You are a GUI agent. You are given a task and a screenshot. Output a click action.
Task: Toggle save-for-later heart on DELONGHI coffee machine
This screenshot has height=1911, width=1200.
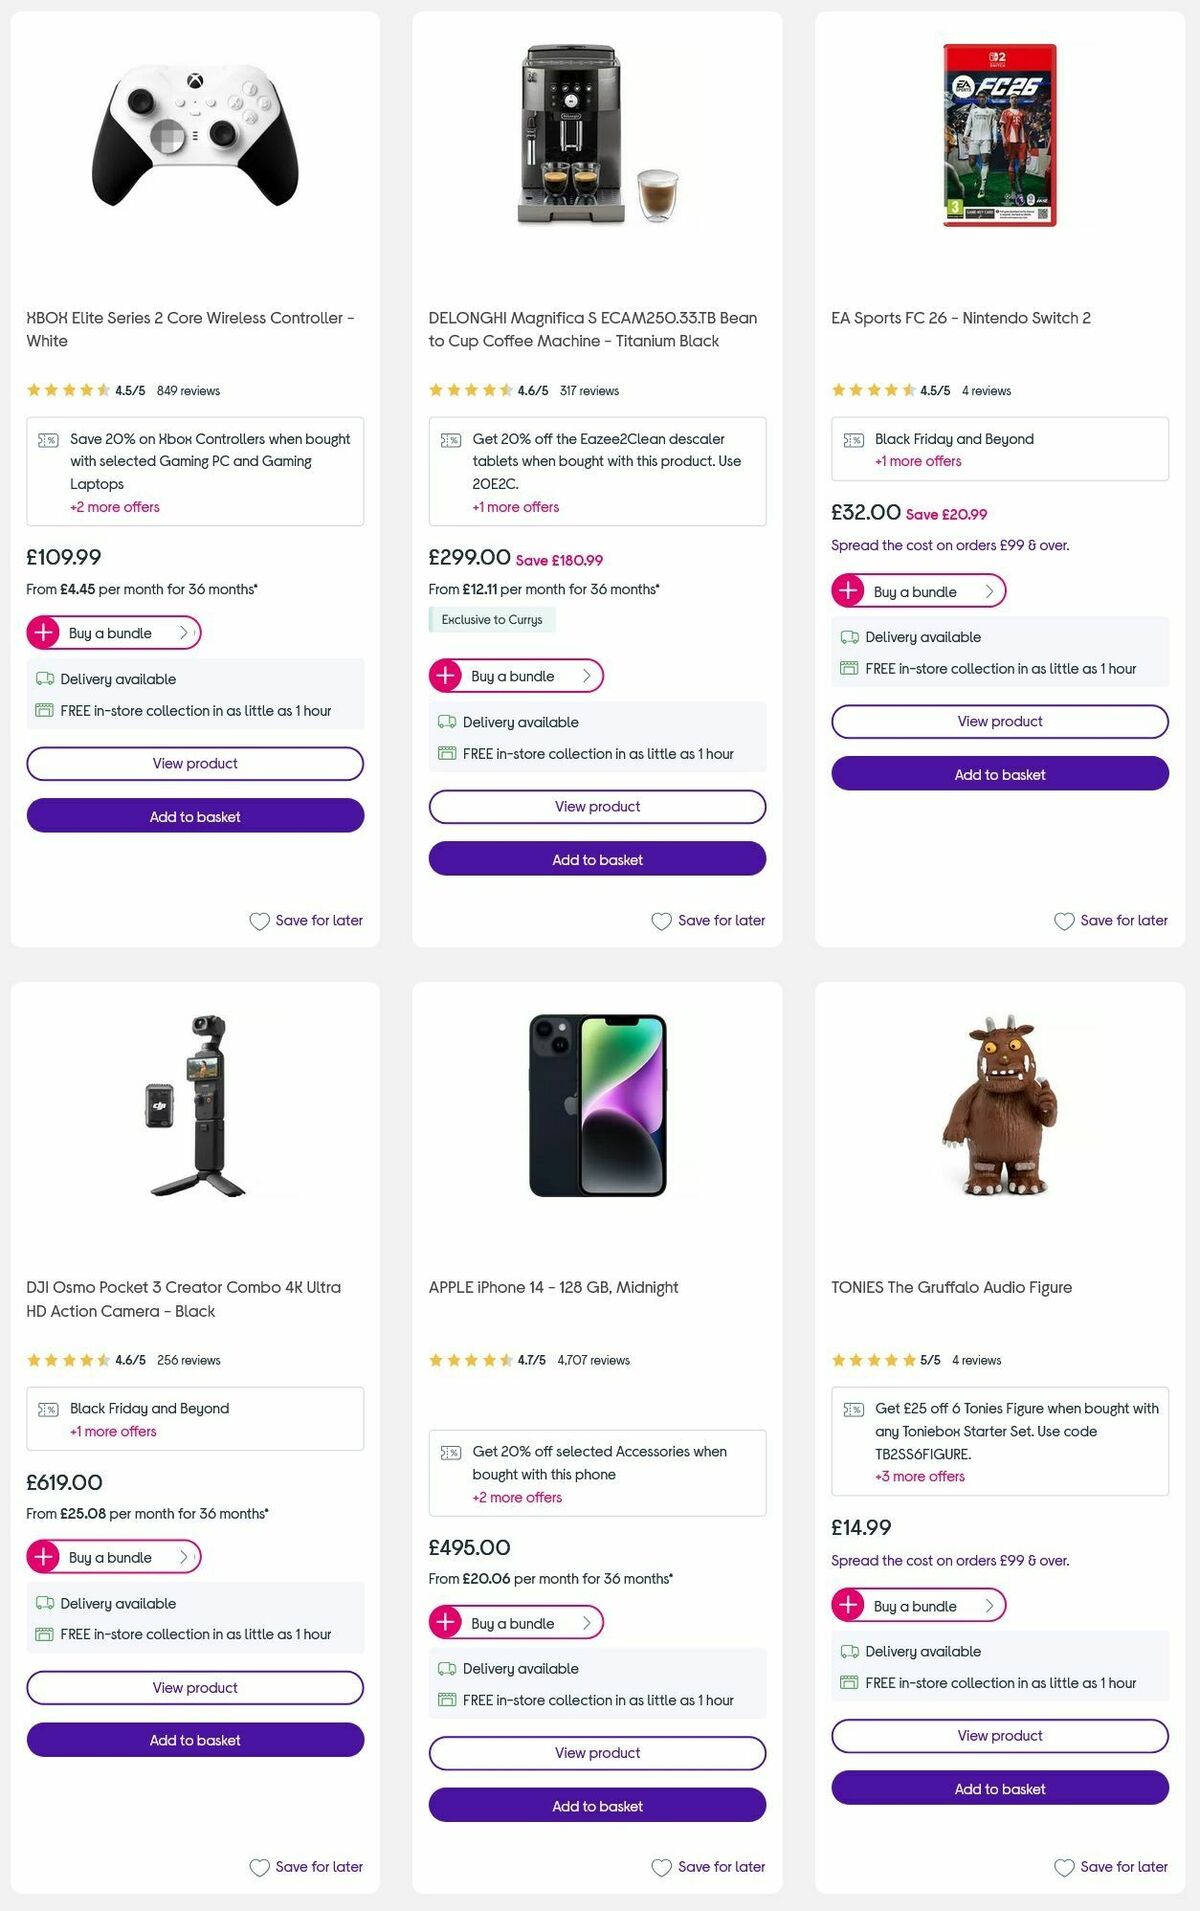point(661,920)
